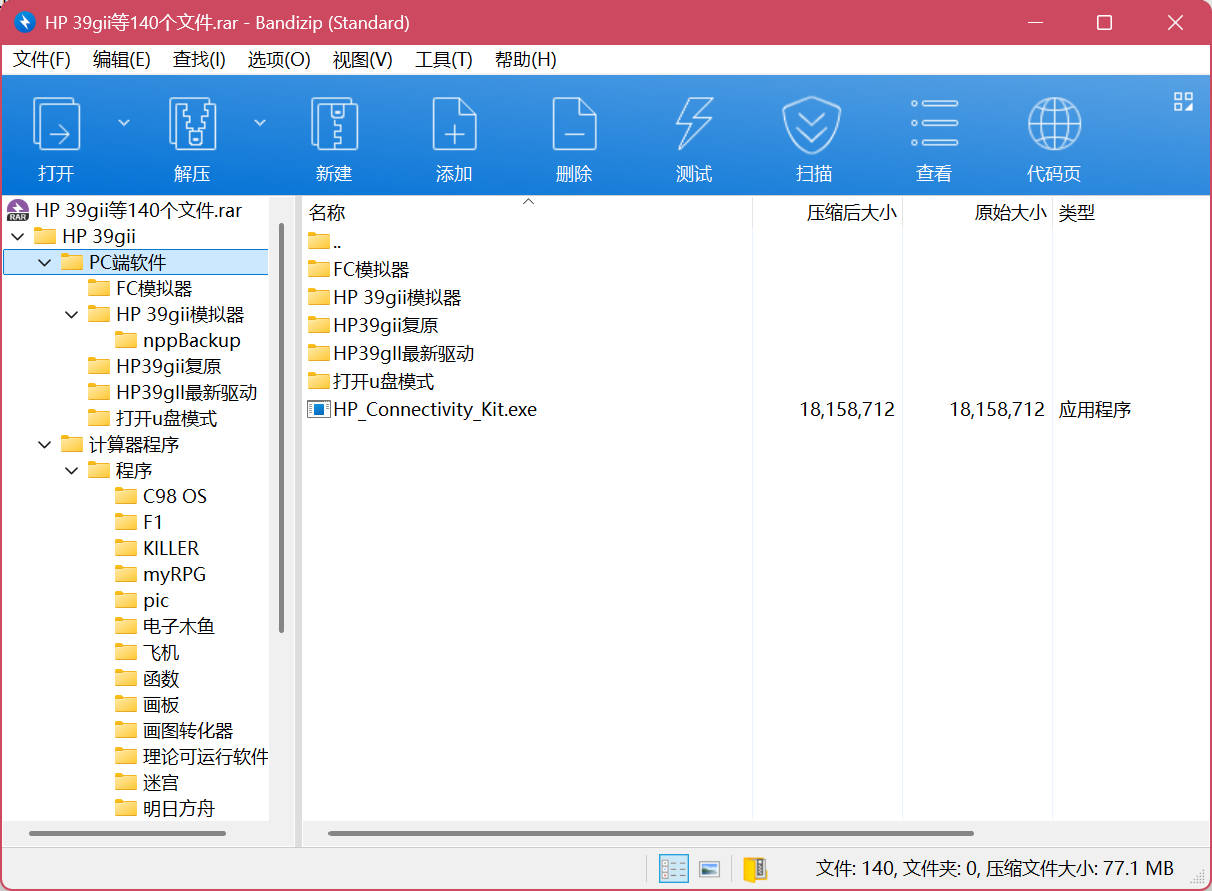Collapse the HP 39gii tree node
The image size is (1212, 891).
(17, 237)
